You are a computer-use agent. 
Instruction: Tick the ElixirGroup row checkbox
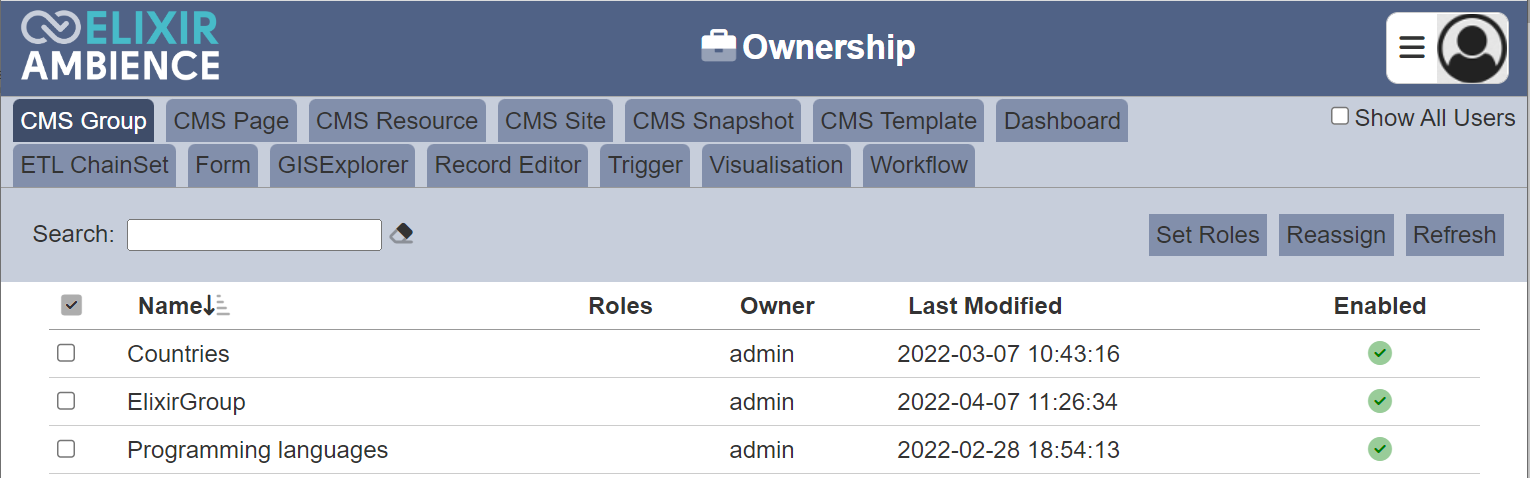click(66, 401)
